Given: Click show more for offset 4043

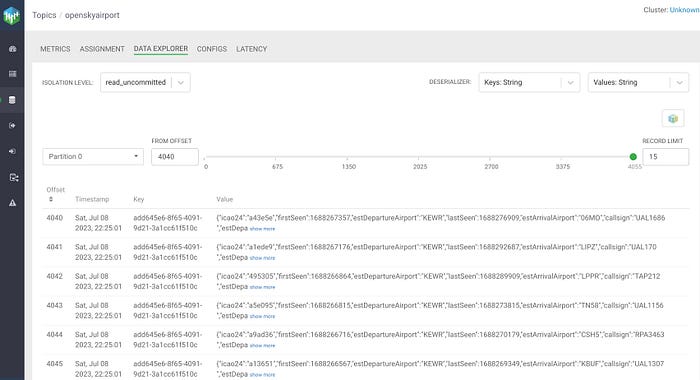Looking at the screenshot, I should pyautogui.click(x=262, y=316).
